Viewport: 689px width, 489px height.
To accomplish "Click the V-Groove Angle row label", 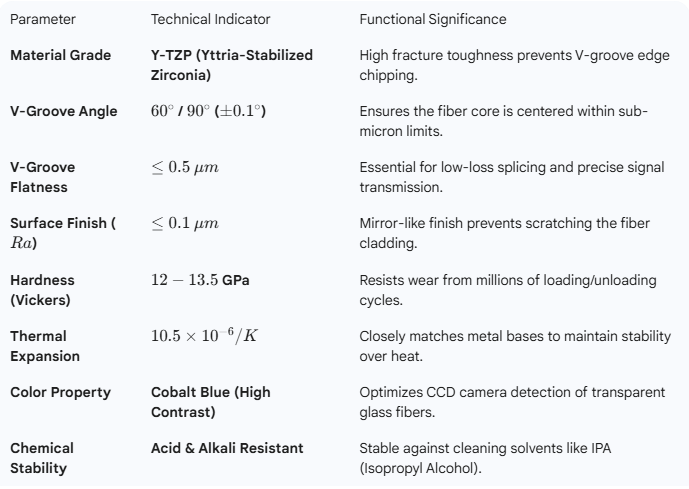I will tap(62, 110).
